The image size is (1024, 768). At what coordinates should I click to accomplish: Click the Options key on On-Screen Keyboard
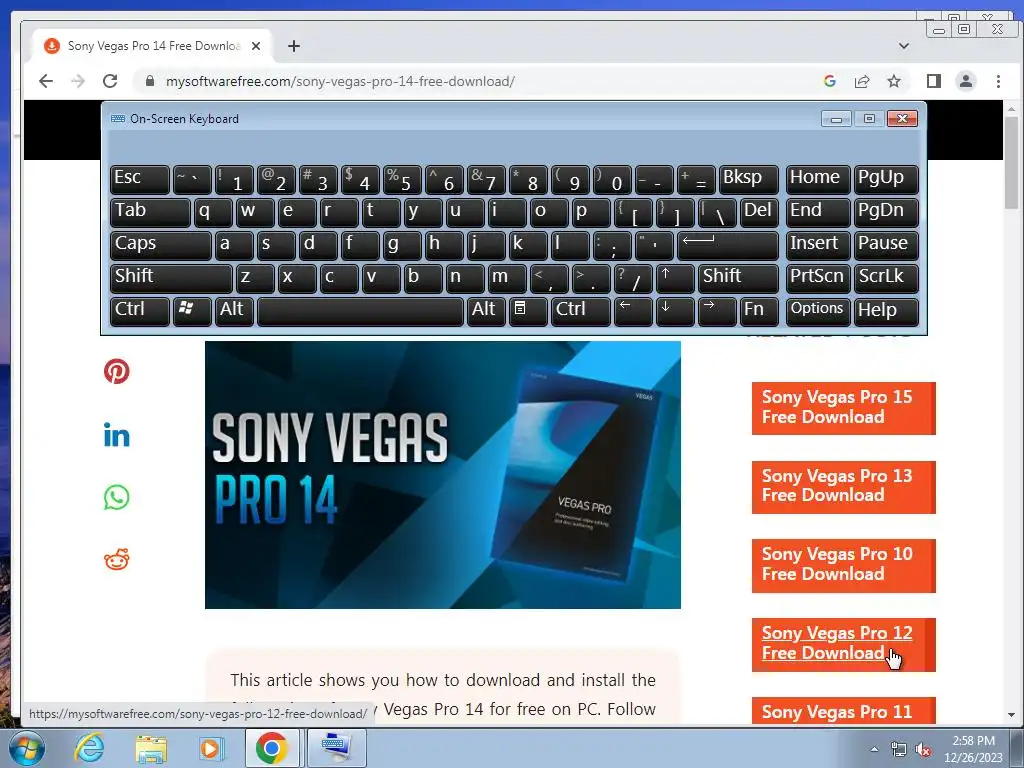click(x=818, y=311)
